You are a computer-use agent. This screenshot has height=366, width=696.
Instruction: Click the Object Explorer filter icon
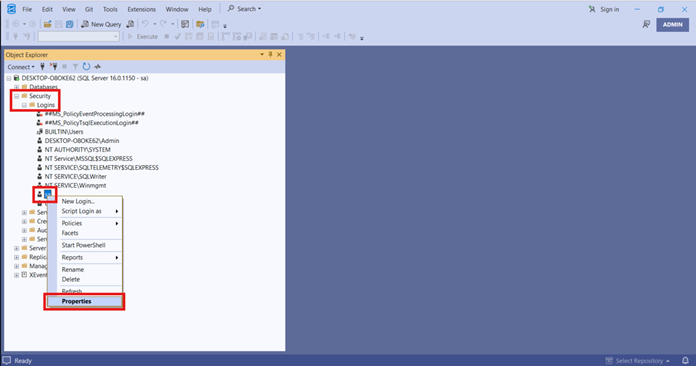coord(75,67)
